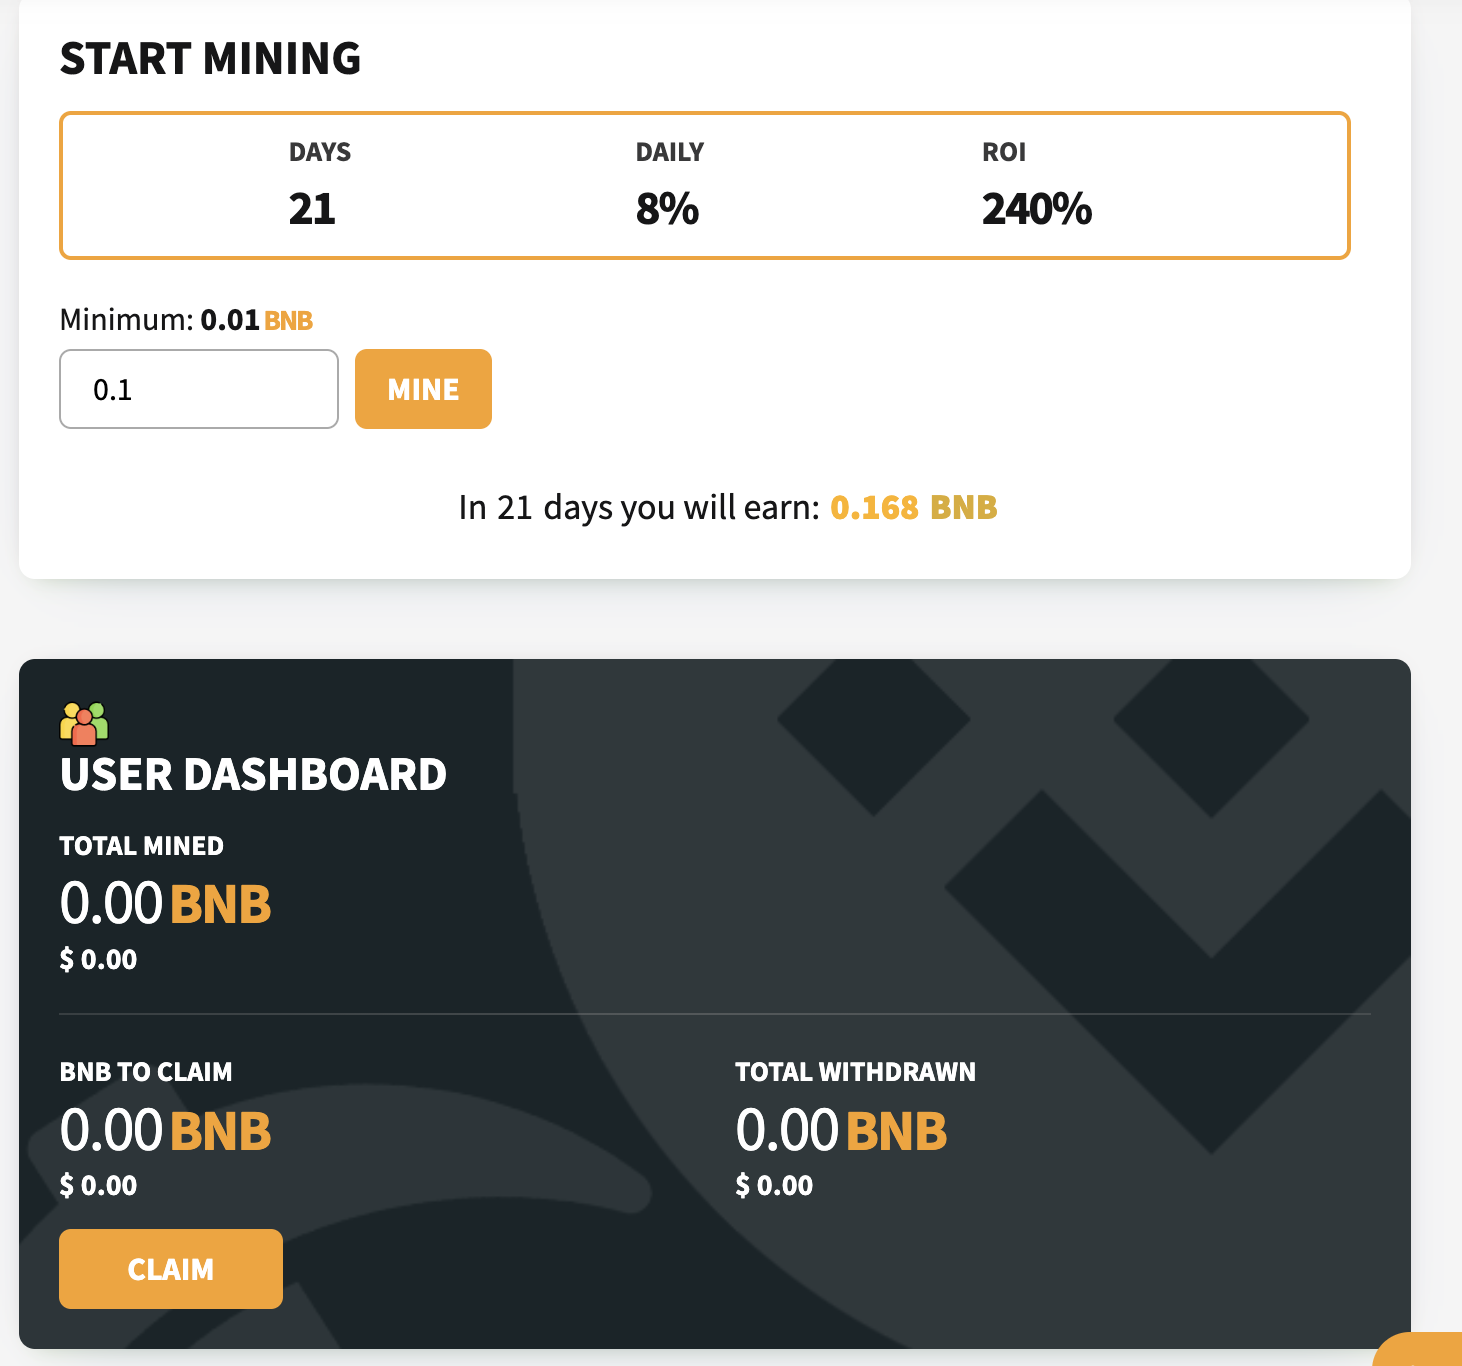Screen dimensions: 1462x1366
Task: Click the dollar value under TOTAL MINED
Action: [x=98, y=960]
